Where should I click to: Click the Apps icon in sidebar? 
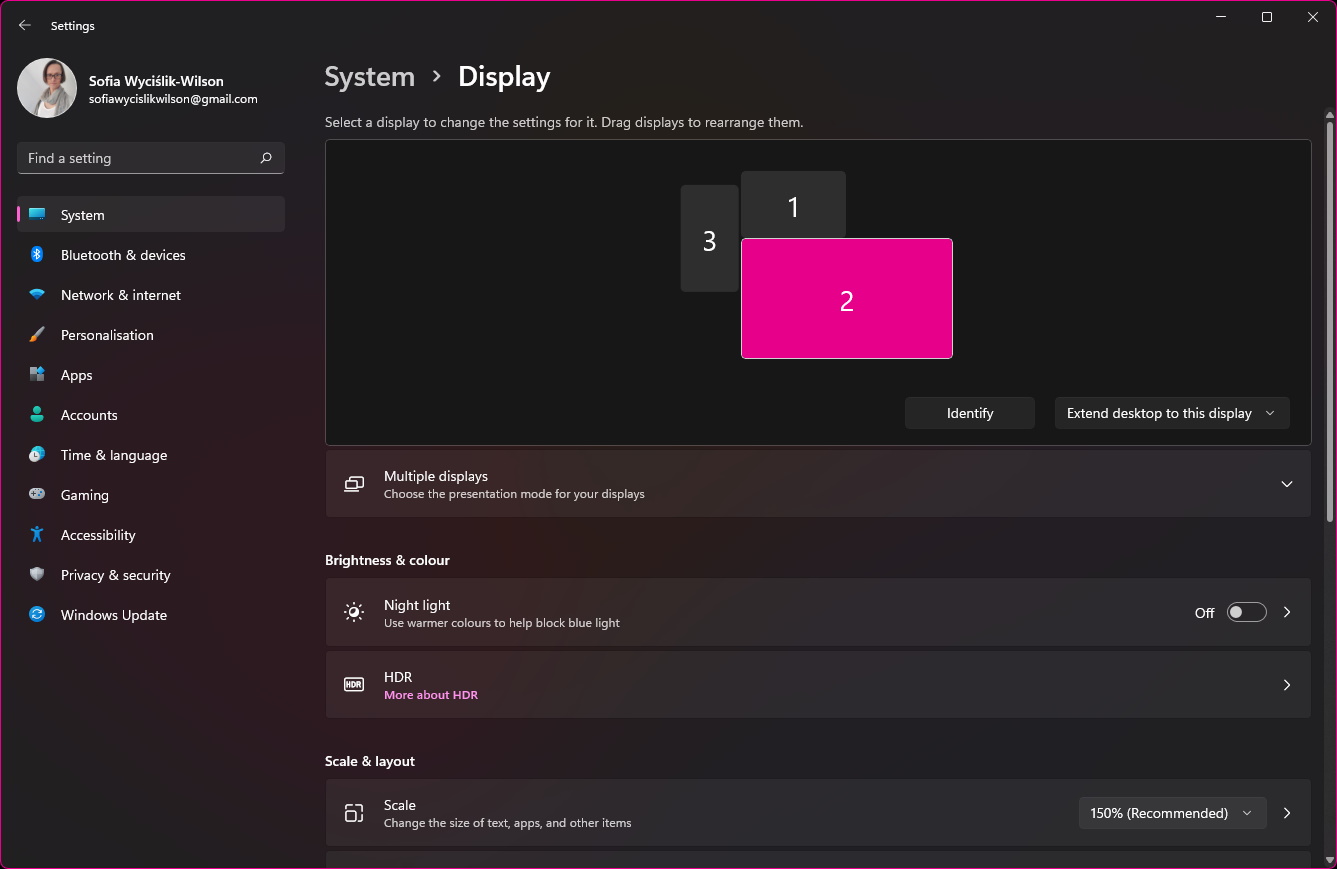click(37, 375)
